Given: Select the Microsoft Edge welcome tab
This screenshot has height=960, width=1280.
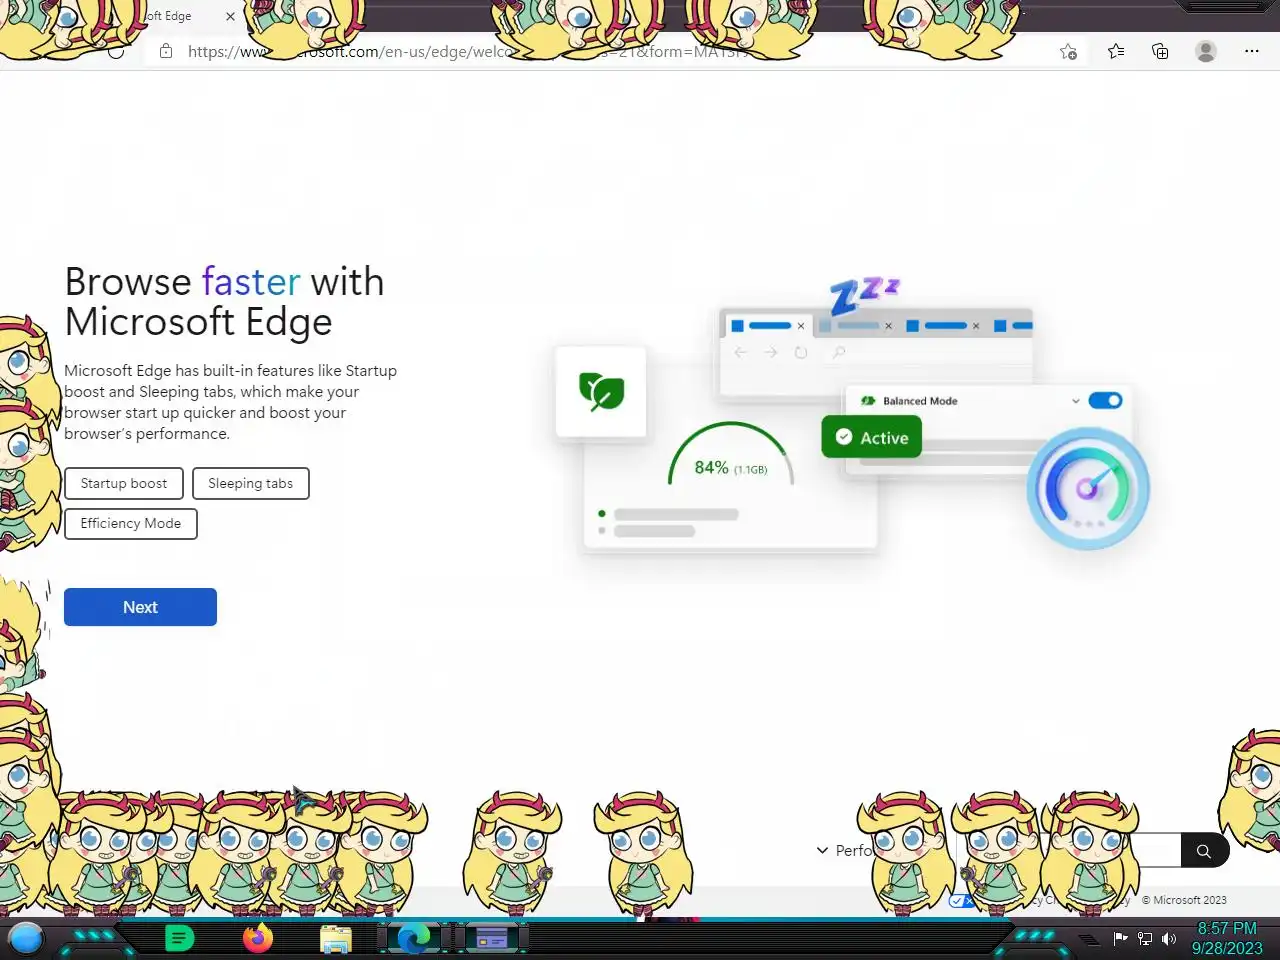Looking at the screenshot, I should pos(168,16).
